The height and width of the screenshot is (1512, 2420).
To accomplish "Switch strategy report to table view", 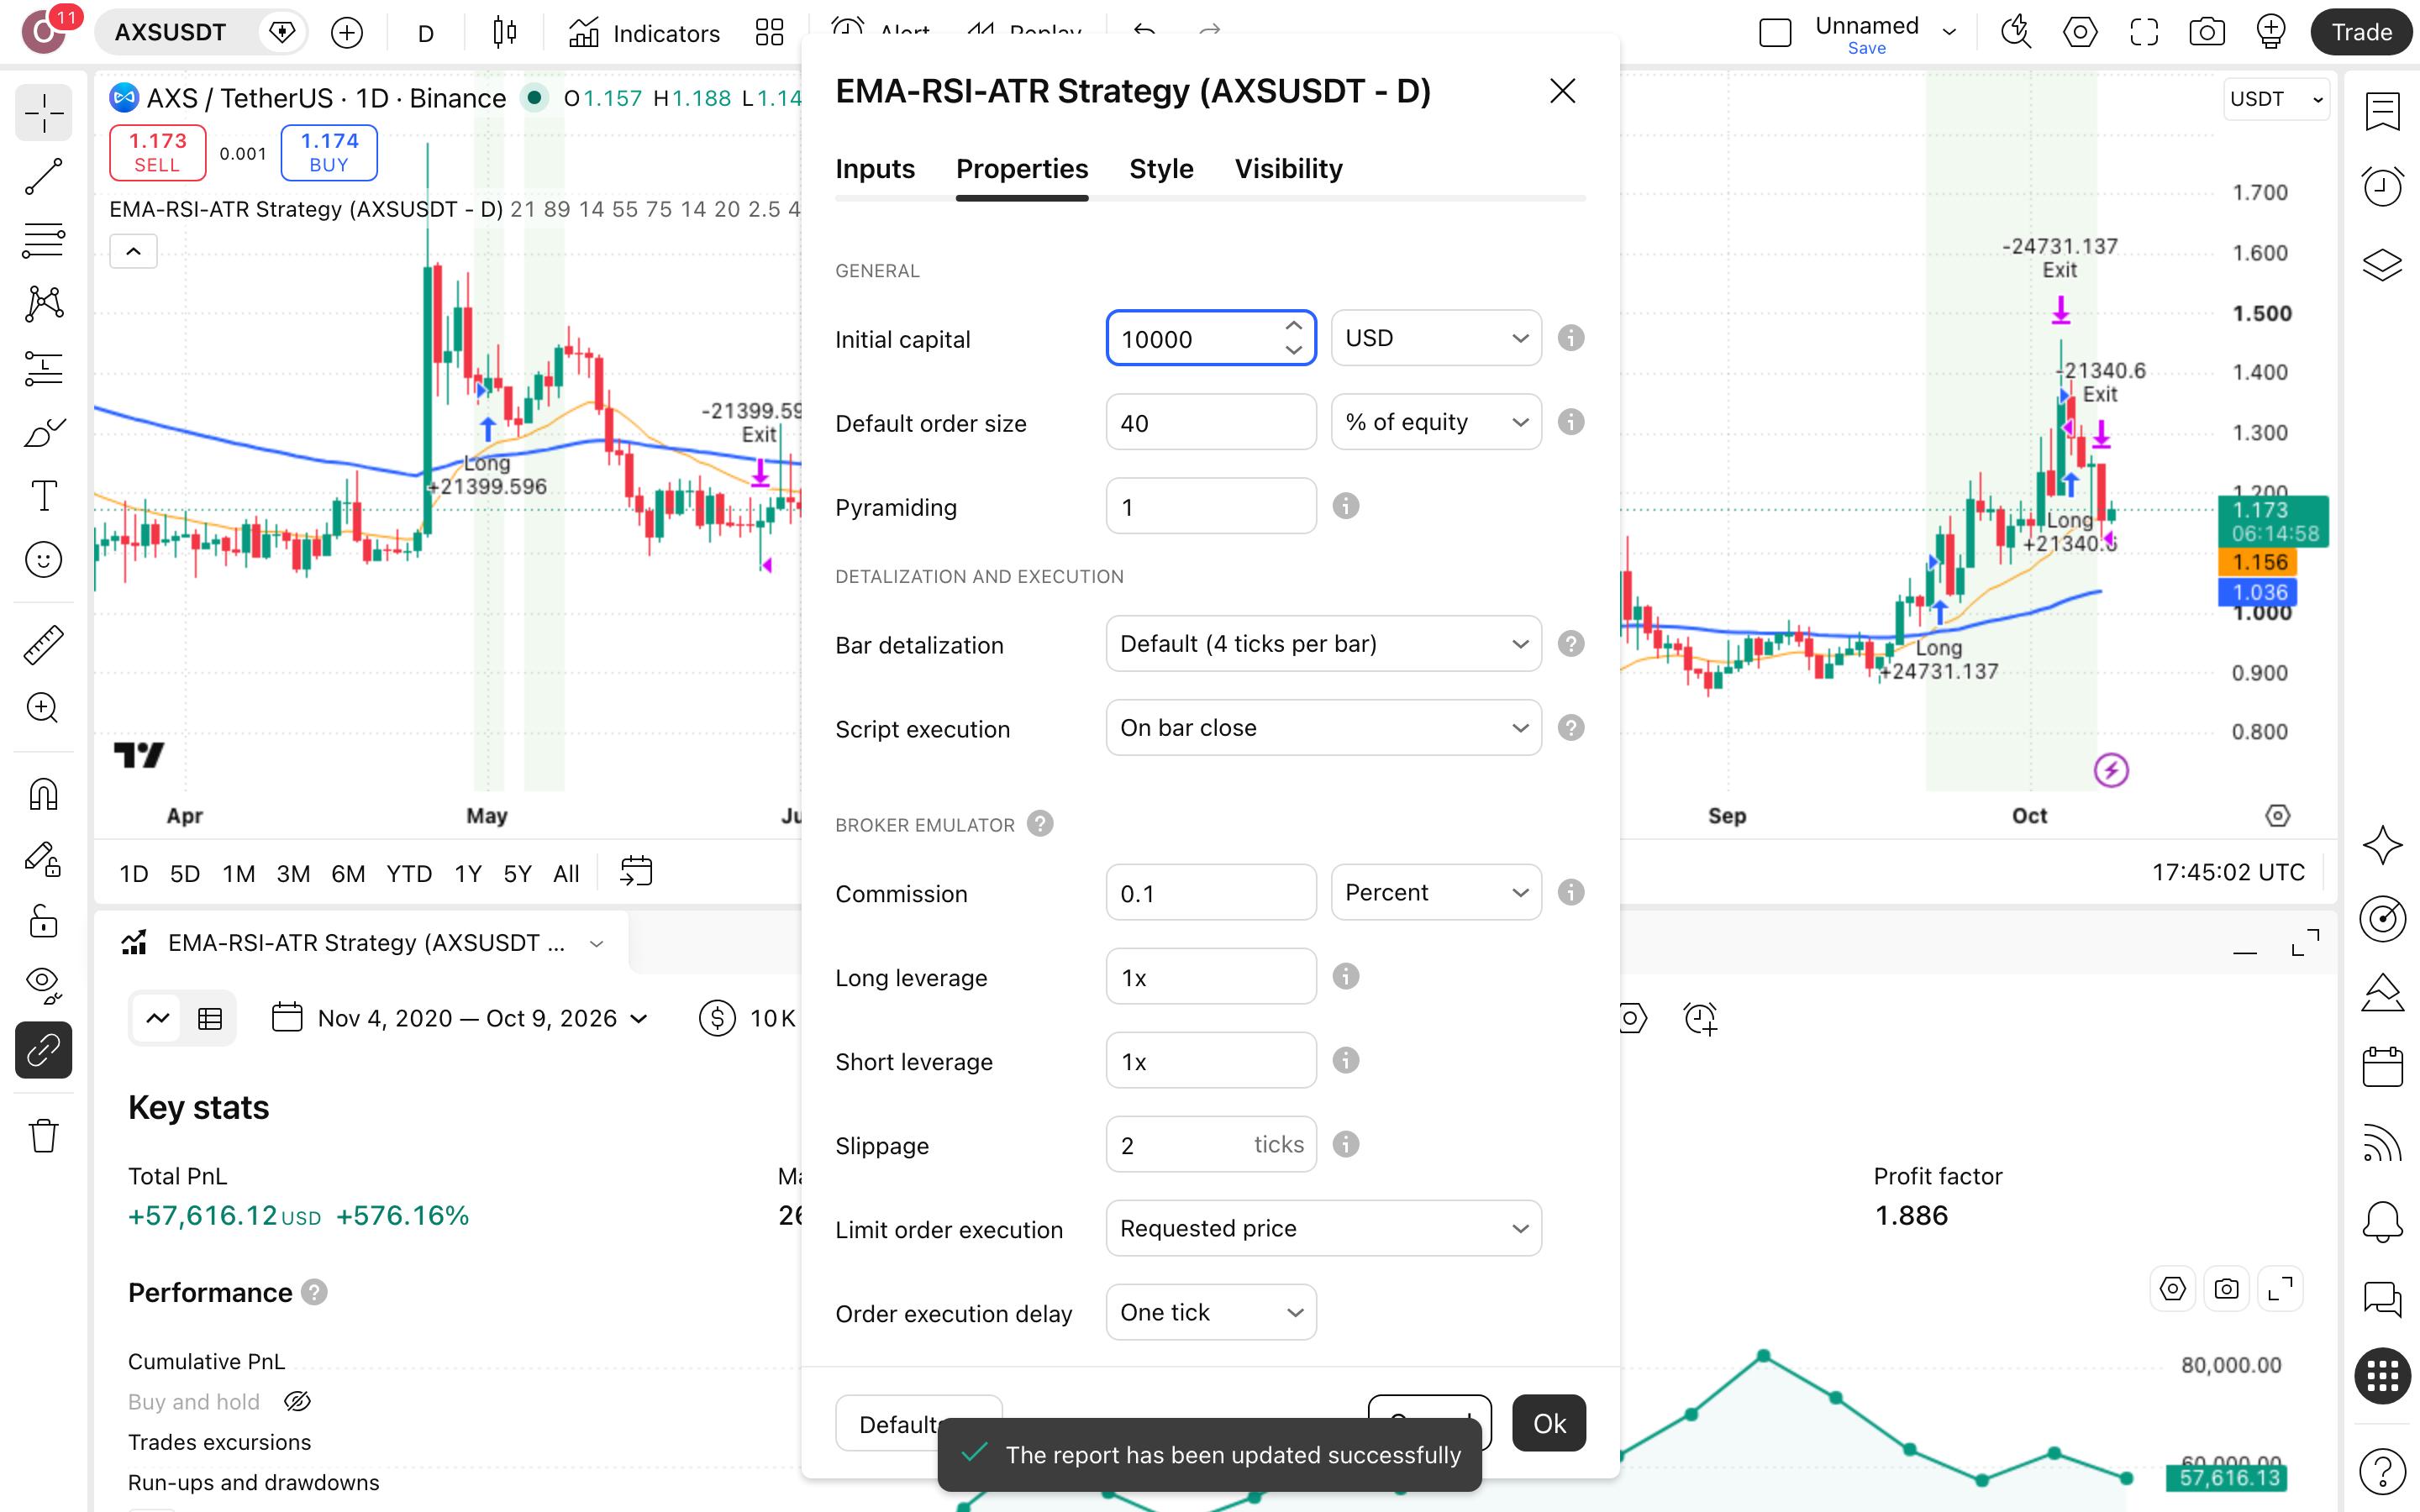I will [x=210, y=1018].
